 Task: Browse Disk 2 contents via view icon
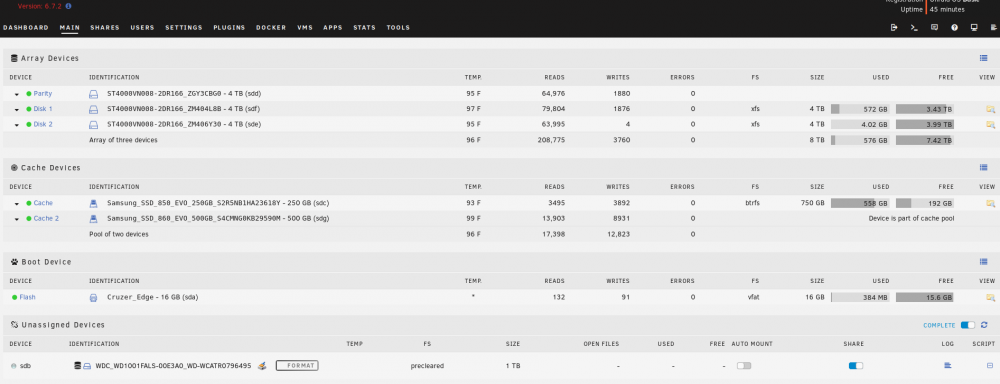click(990, 124)
